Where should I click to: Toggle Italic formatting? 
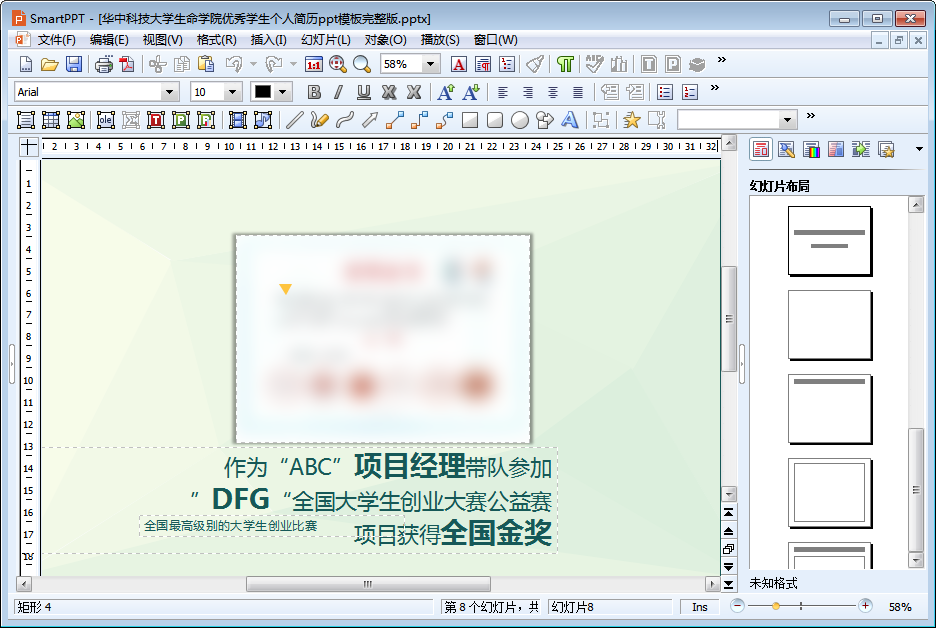[338, 92]
